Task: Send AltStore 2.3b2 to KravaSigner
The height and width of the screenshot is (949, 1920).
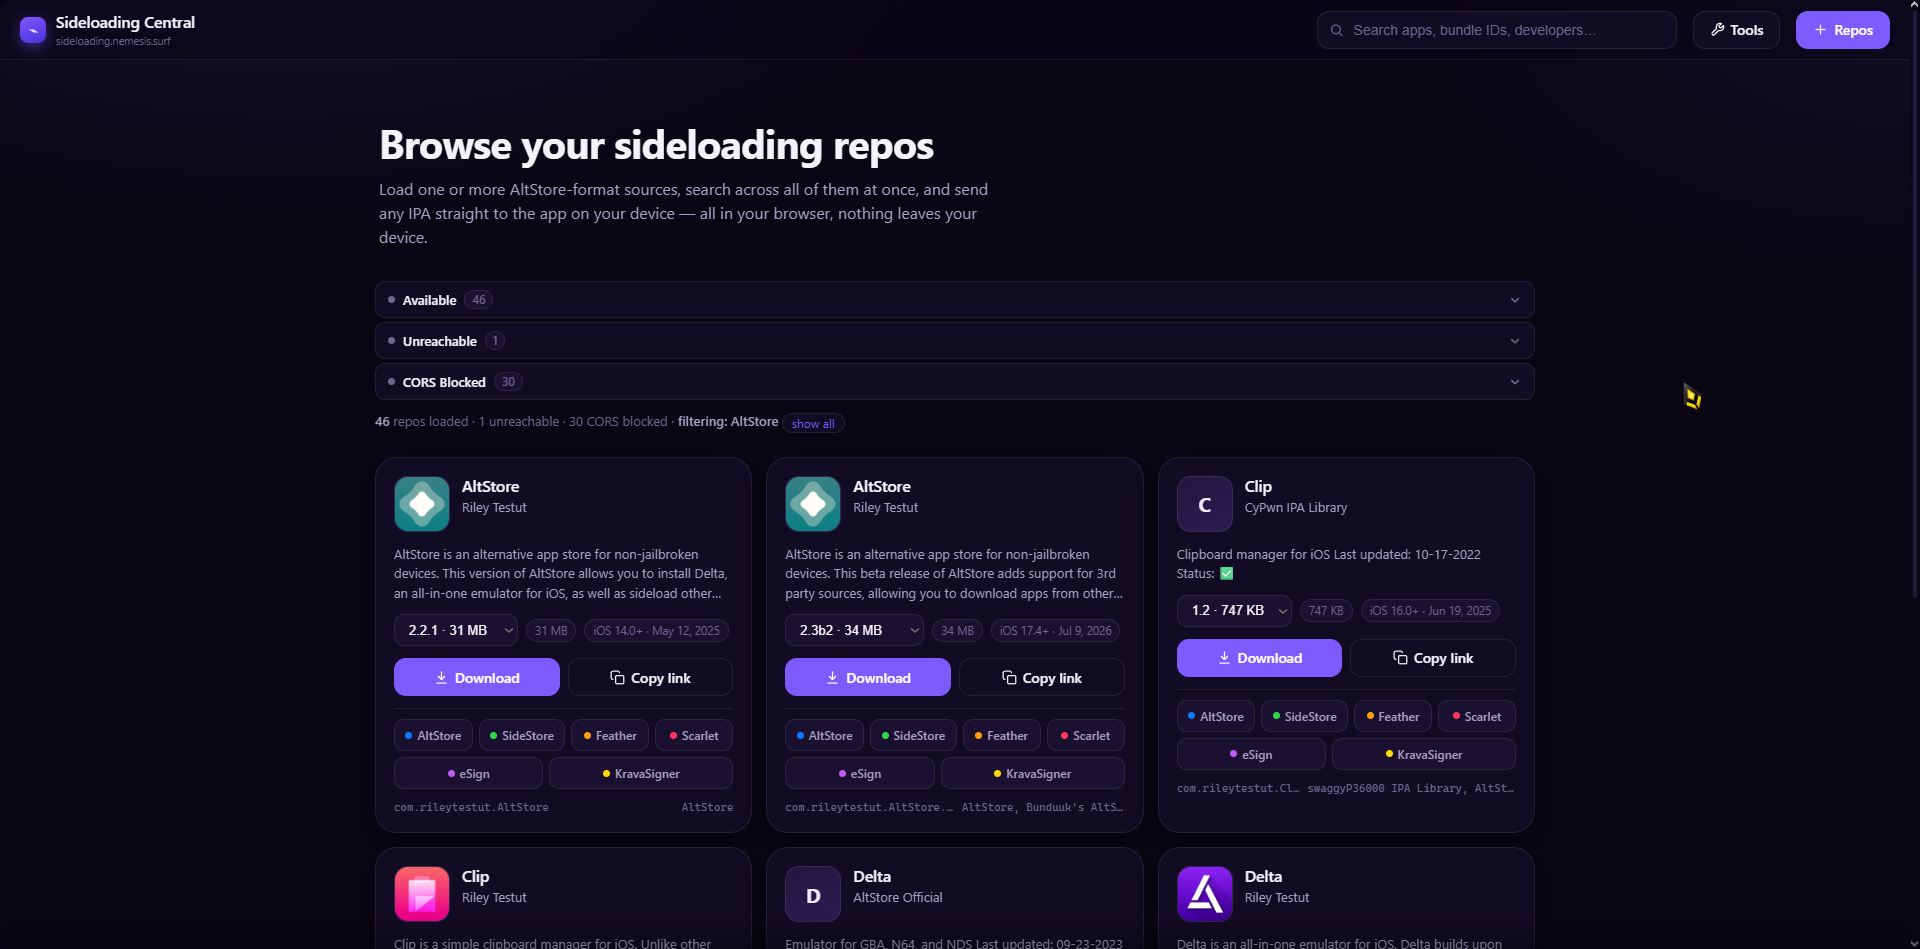Action: [x=1033, y=774]
